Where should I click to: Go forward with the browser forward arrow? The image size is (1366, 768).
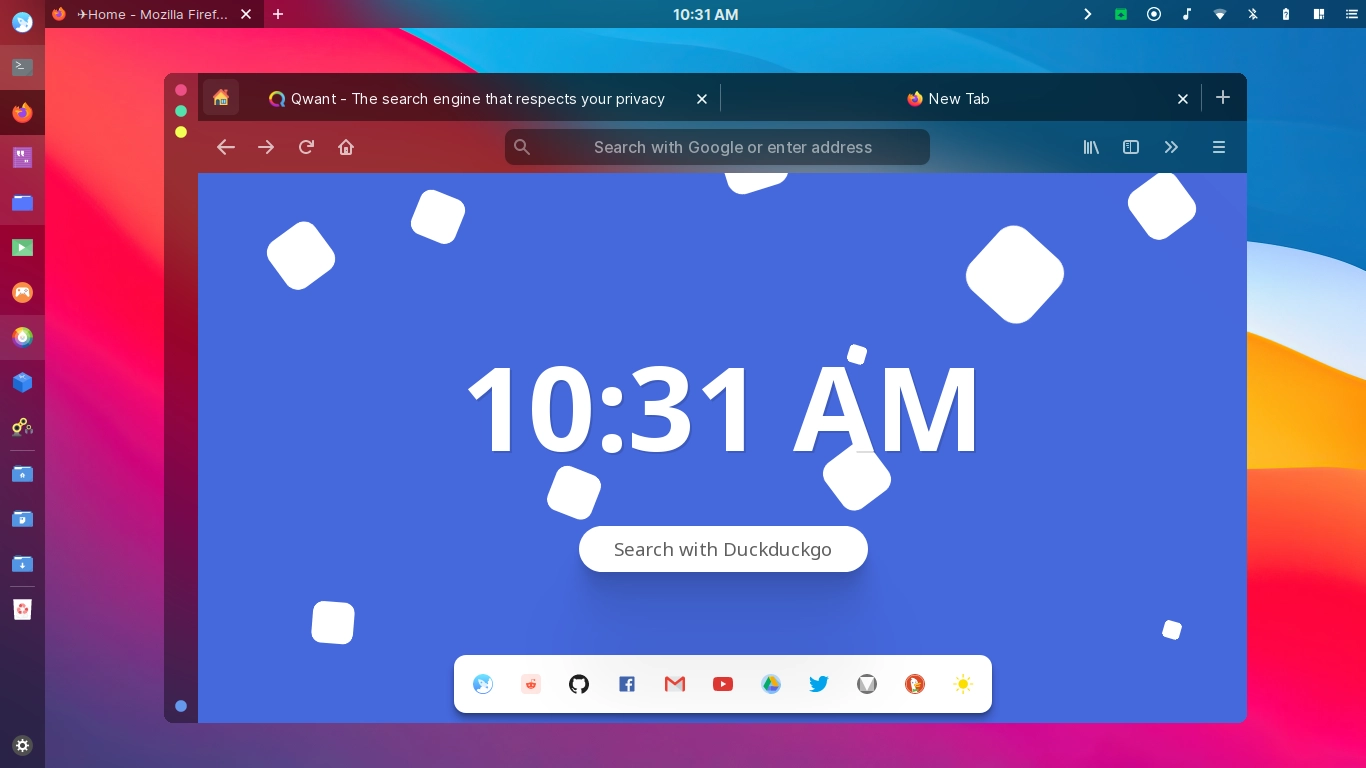pos(266,147)
